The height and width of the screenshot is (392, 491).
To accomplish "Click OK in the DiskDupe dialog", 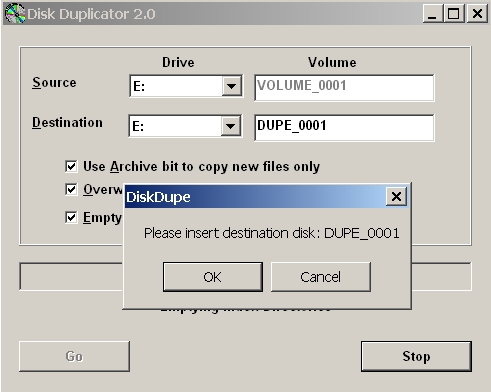I will tap(213, 277).
